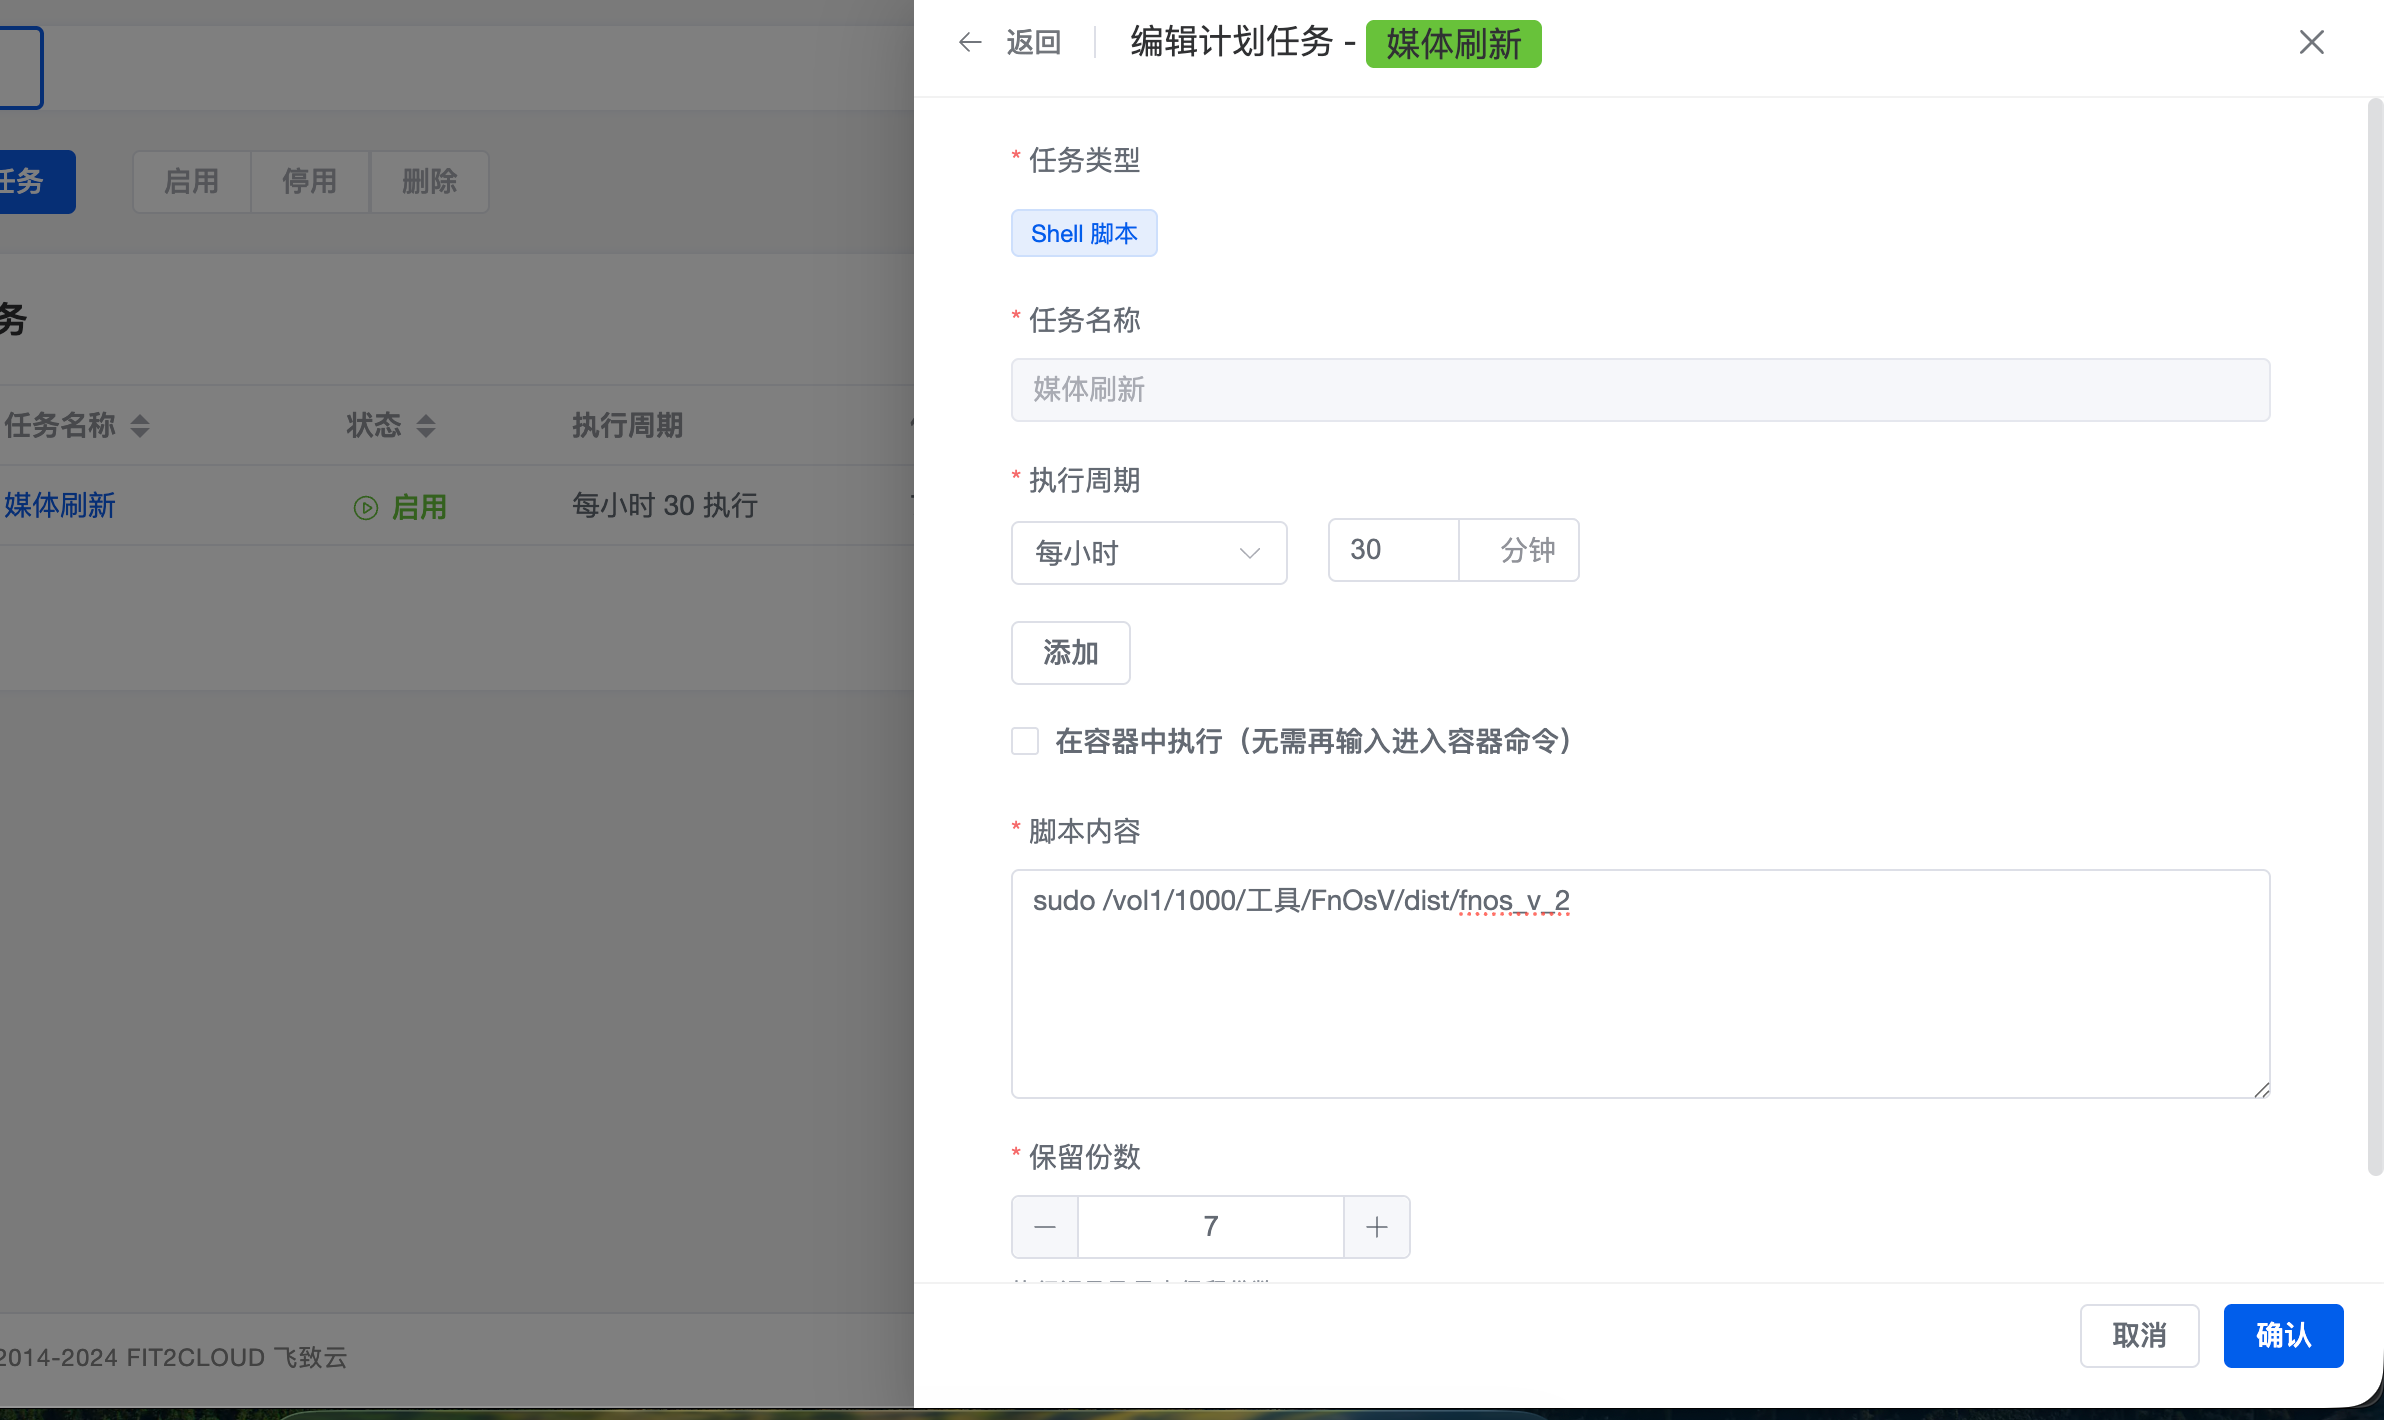2384x1420 pixels.
Task: Click the 停用 toolbar button
Action: click(310, 181)
